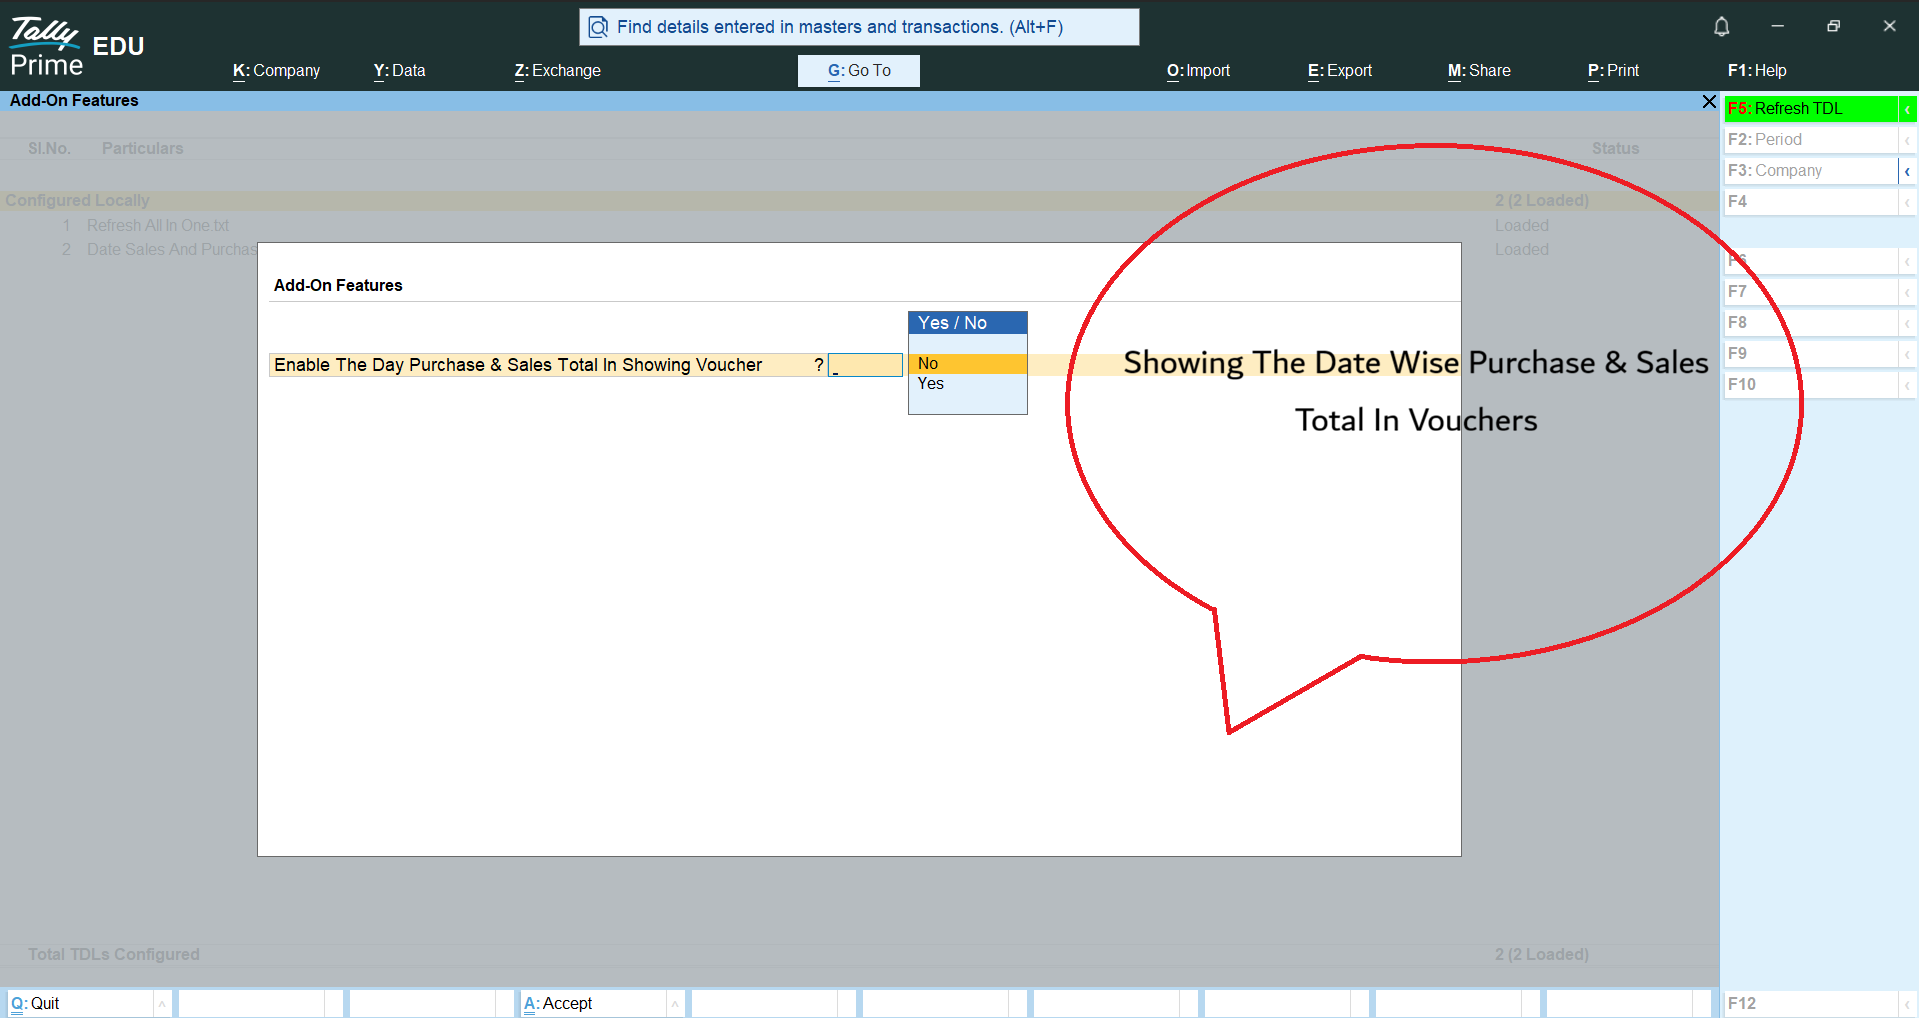This screenshot has width=1919, height=1018.
Task: Click the F8 side button
Action: point(1810,323)
